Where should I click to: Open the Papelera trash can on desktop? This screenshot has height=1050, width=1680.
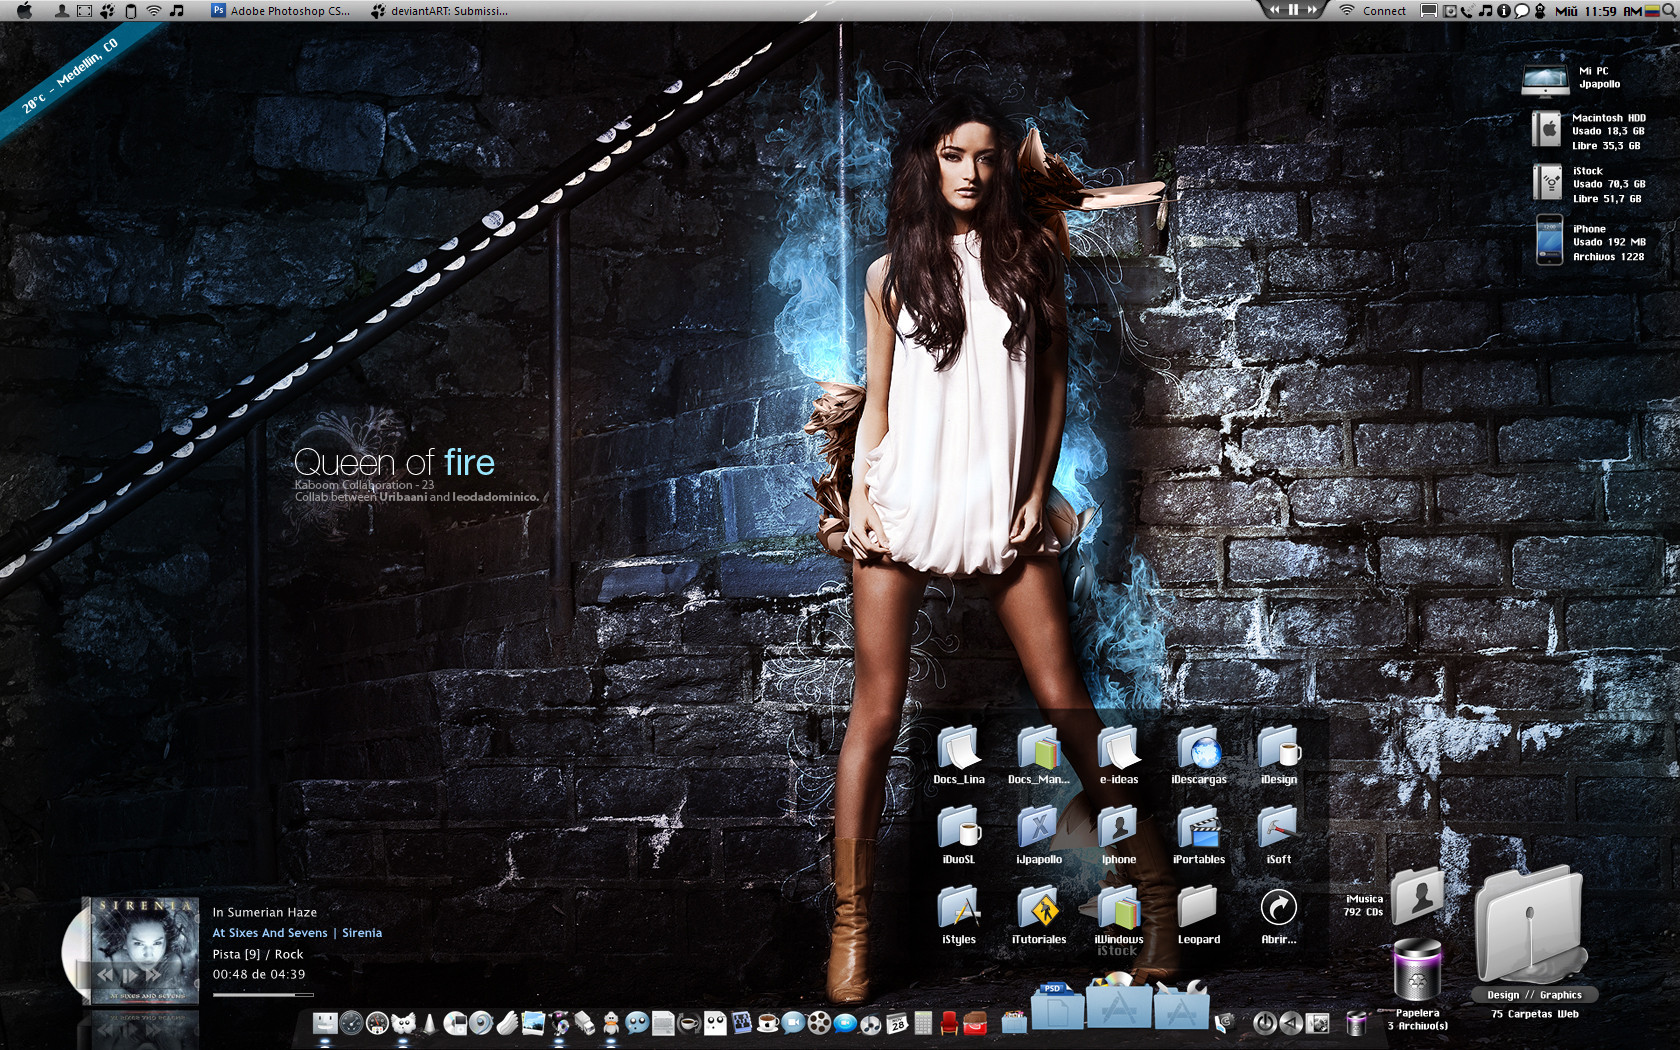click(x=1417, y=968)
